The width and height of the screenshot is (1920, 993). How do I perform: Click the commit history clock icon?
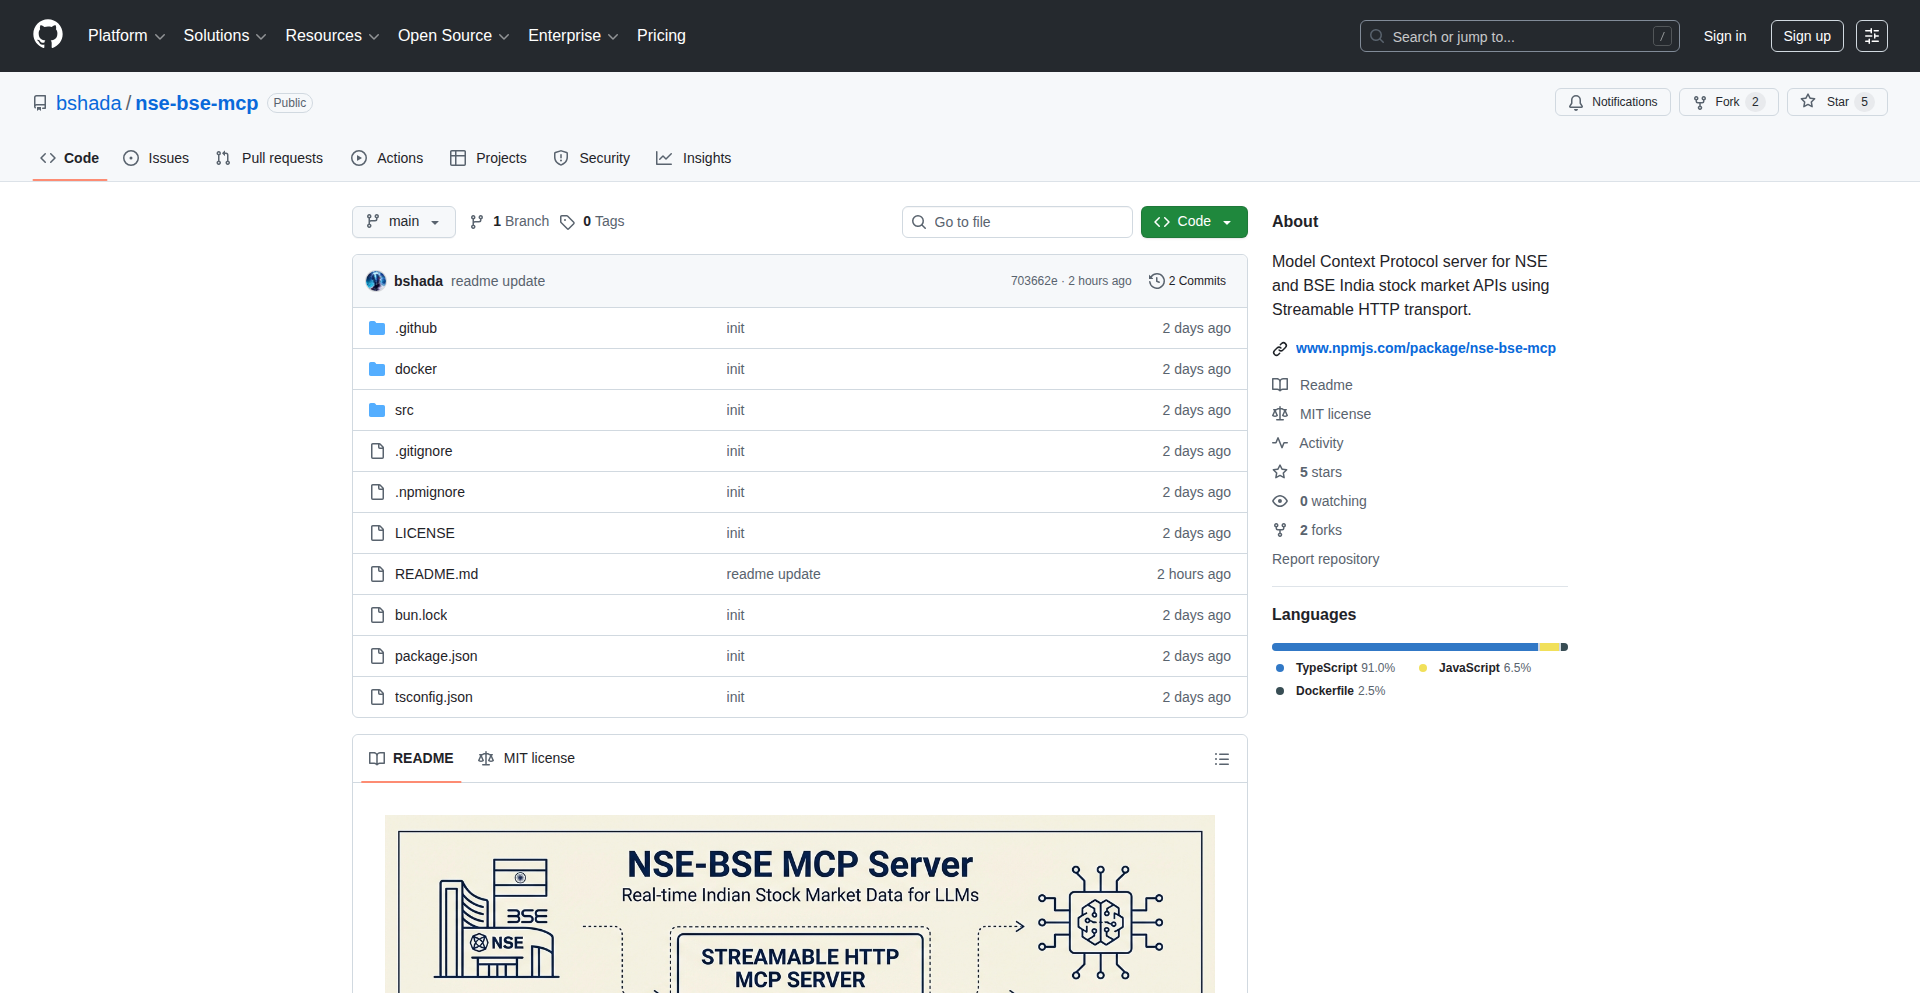[1156, 281]
